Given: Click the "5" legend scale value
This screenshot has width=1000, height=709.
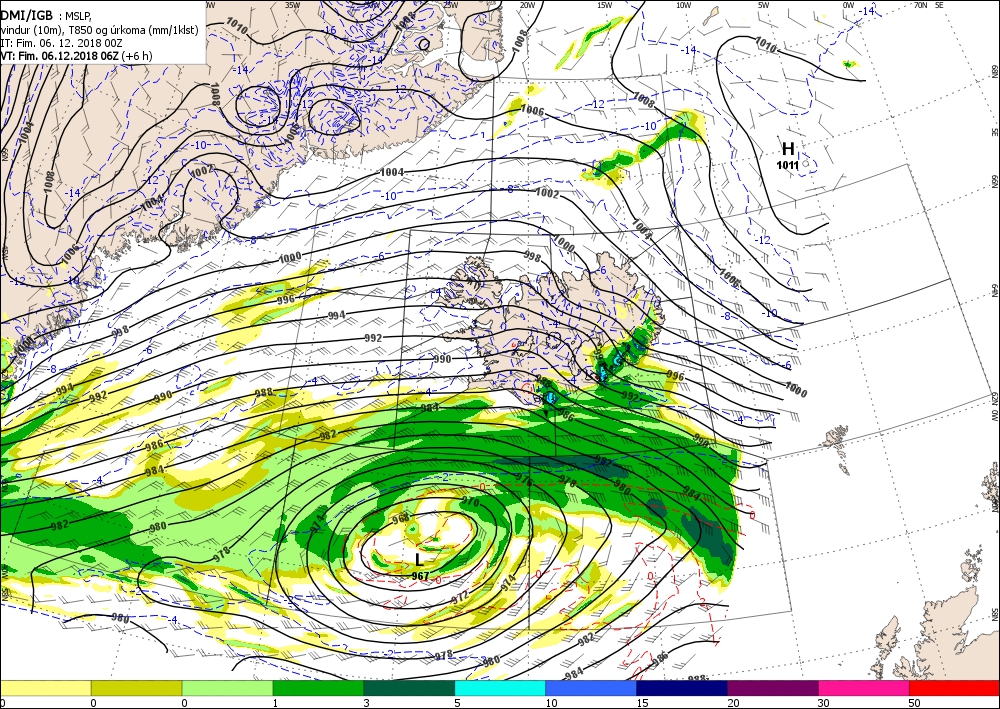Looking at the screenshot, I should [457, 703].
